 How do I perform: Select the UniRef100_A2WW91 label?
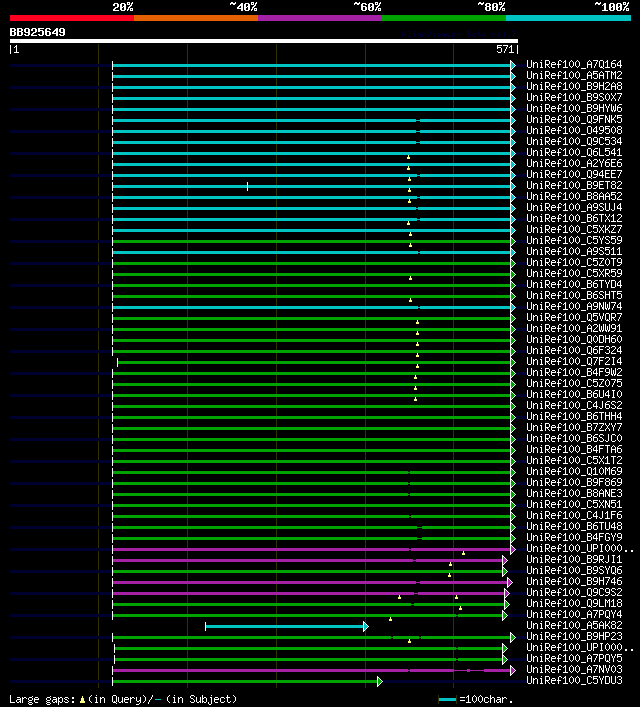click(574, 329)
